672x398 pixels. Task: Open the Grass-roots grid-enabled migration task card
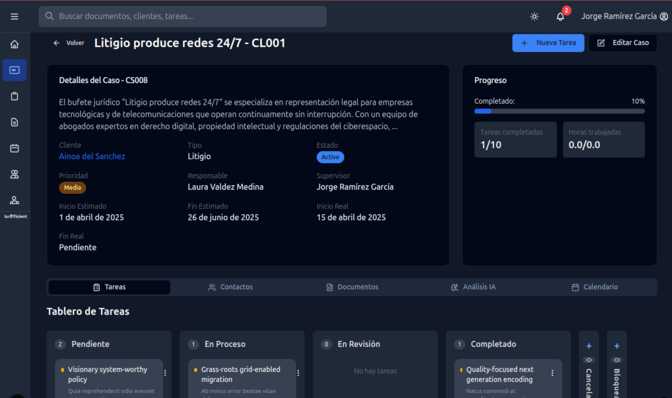pyautogui.click(x=242, y=378)
